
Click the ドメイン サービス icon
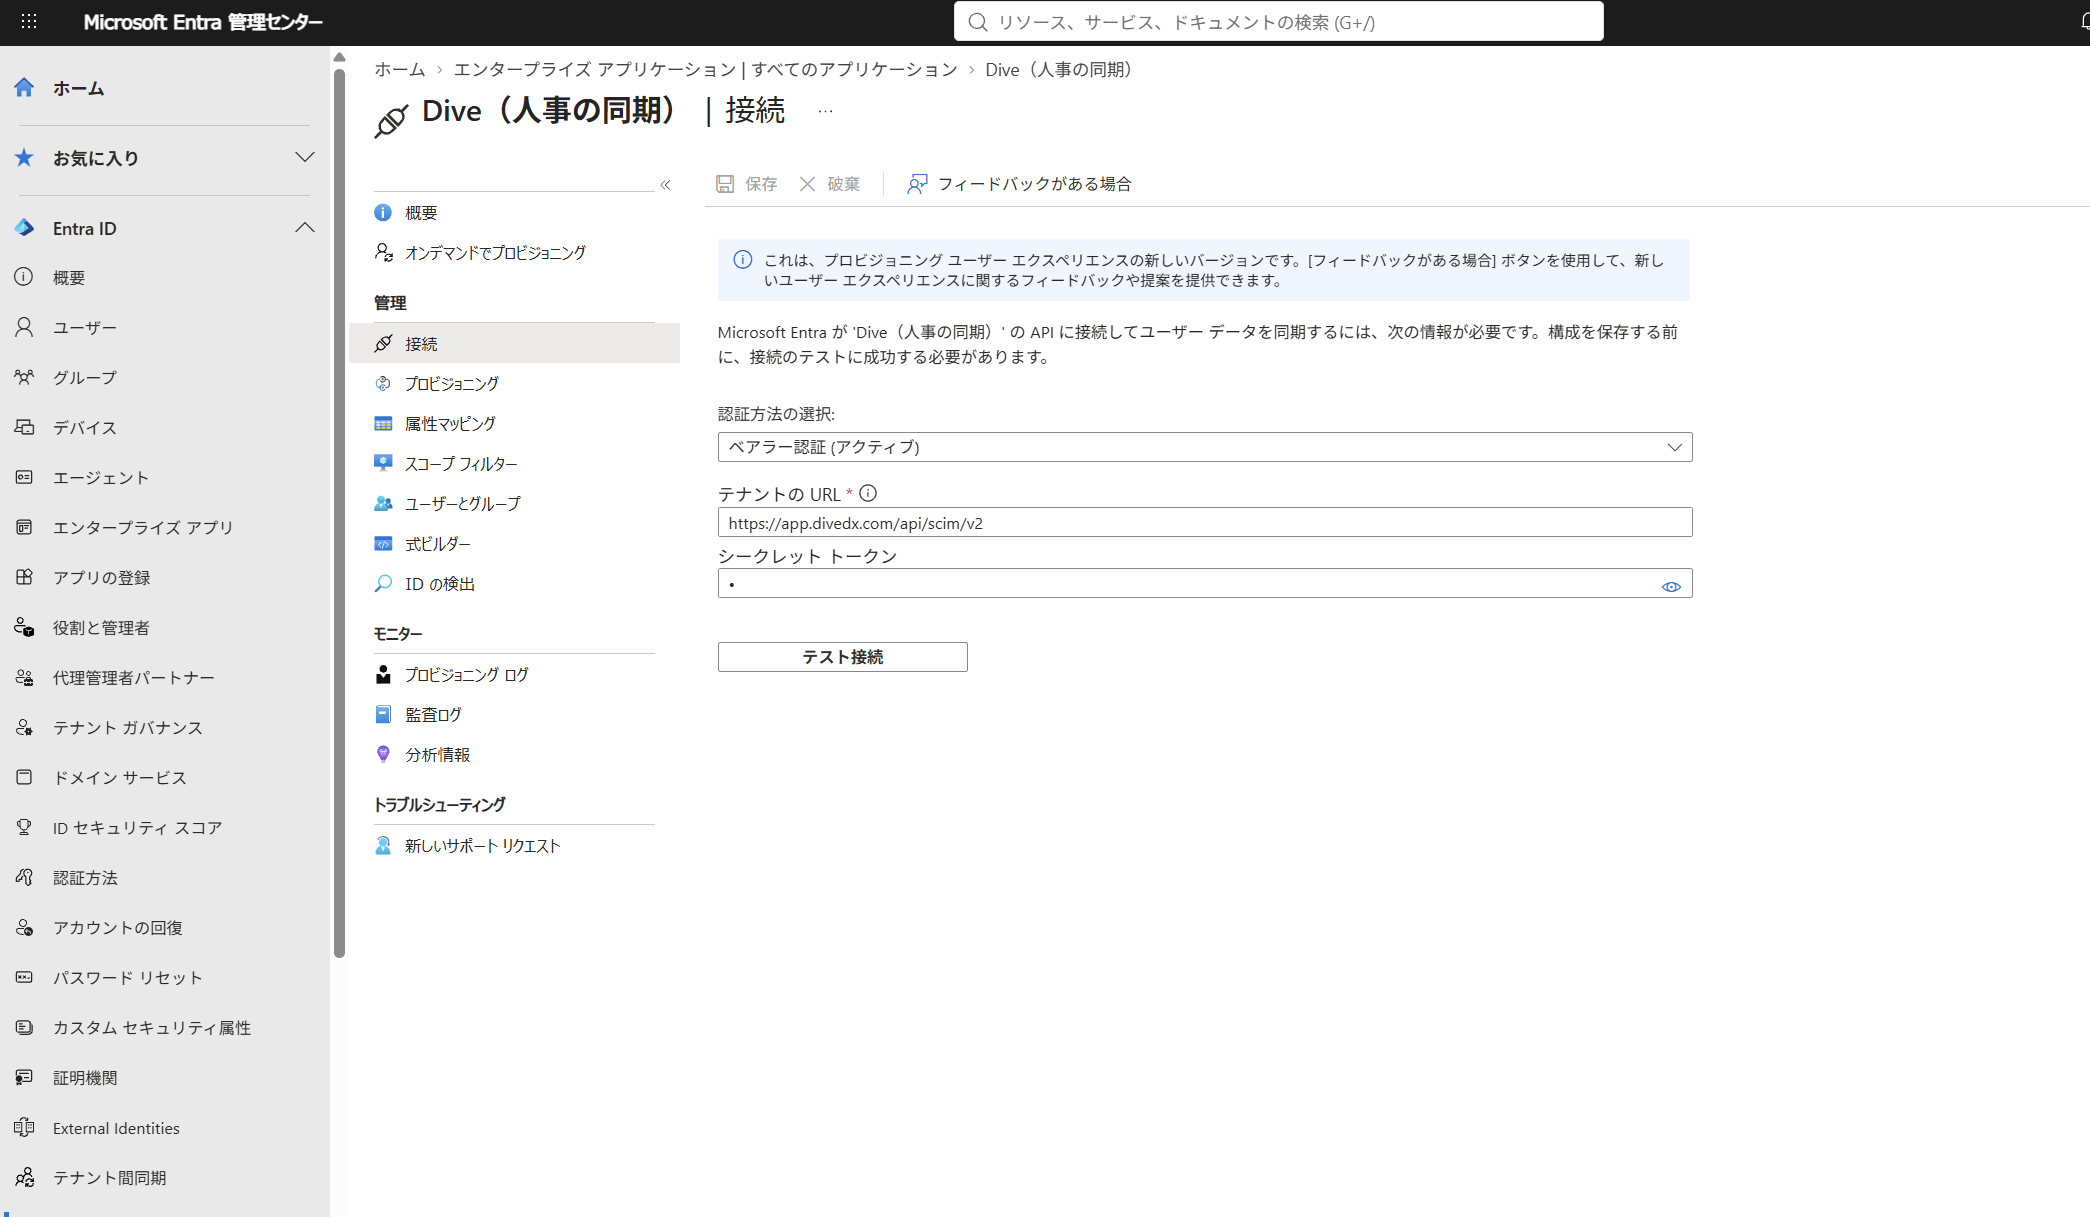[25, 778]
